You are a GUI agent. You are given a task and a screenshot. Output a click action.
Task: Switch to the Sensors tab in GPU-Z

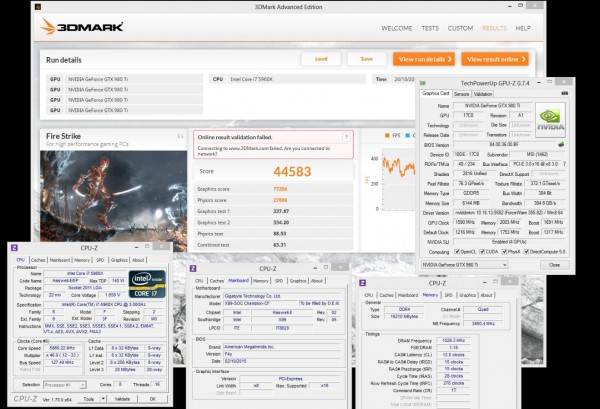click(461, 94)
